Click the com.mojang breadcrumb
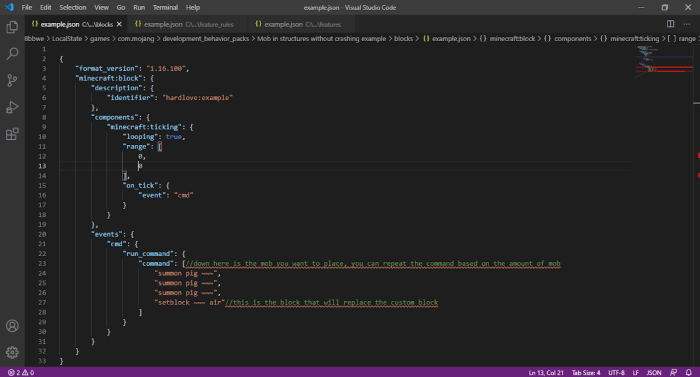700x377 pixels. (x=136, y=38)
